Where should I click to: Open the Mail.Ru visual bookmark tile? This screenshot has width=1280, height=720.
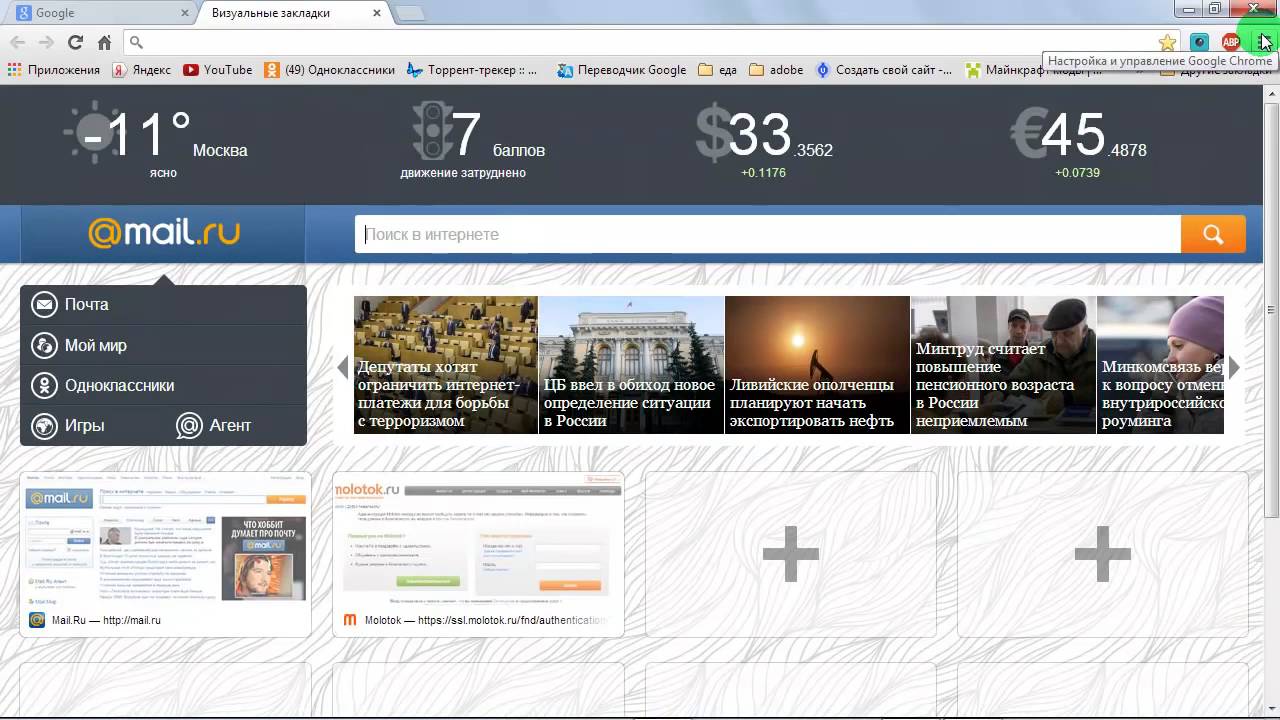[x=166, y=554]
